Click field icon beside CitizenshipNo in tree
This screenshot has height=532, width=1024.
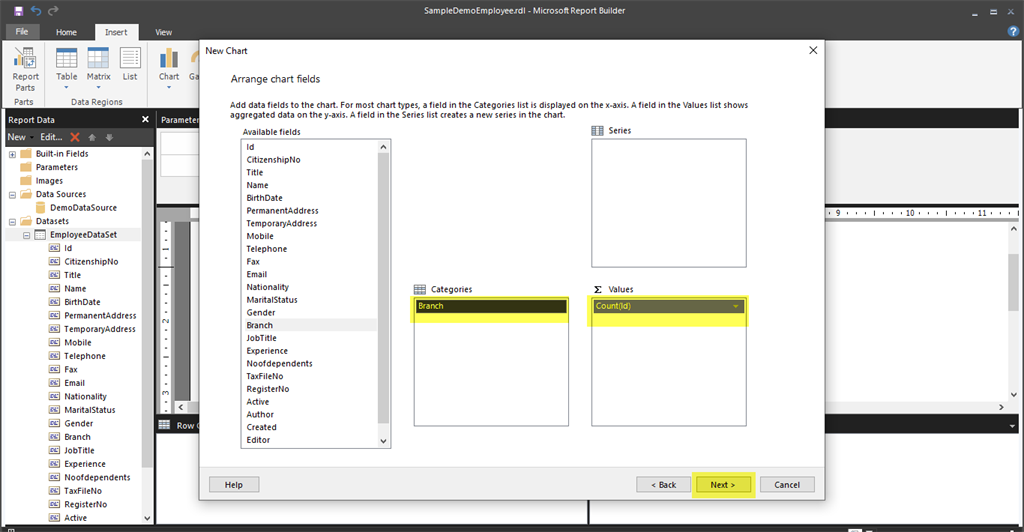pos(54,261)
